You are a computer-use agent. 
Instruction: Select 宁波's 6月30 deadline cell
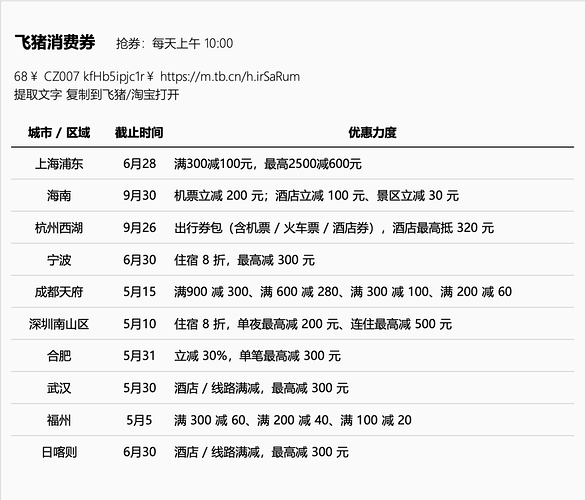pyautogui.click(x=140, y=260)
